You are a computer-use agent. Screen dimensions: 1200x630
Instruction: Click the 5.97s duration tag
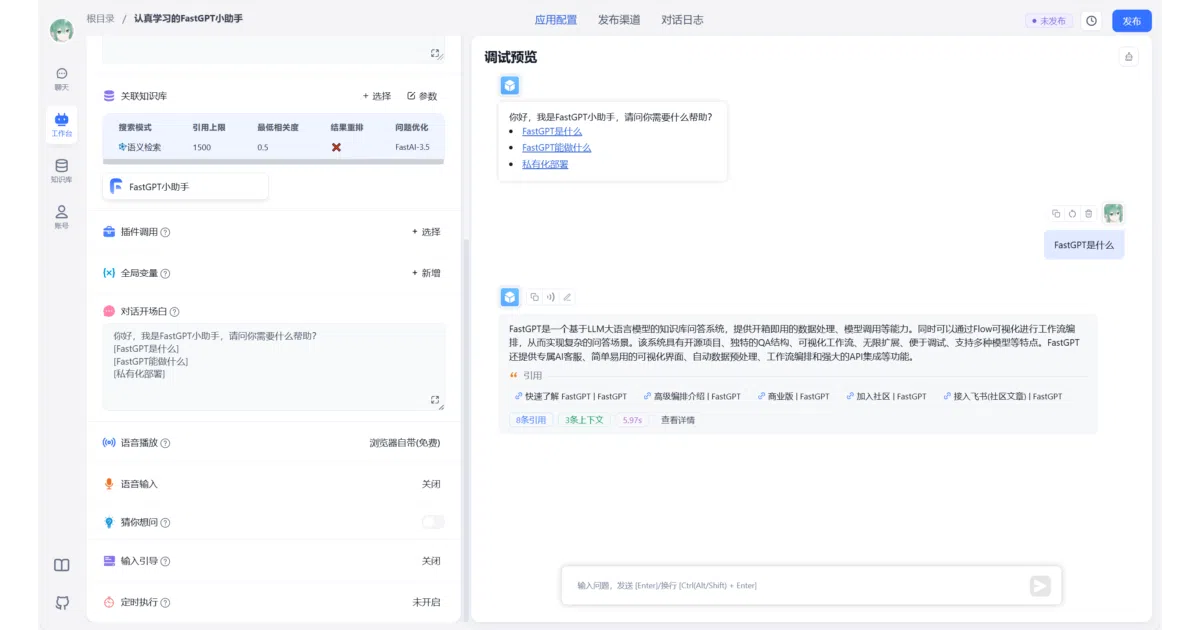click(632, 420)
